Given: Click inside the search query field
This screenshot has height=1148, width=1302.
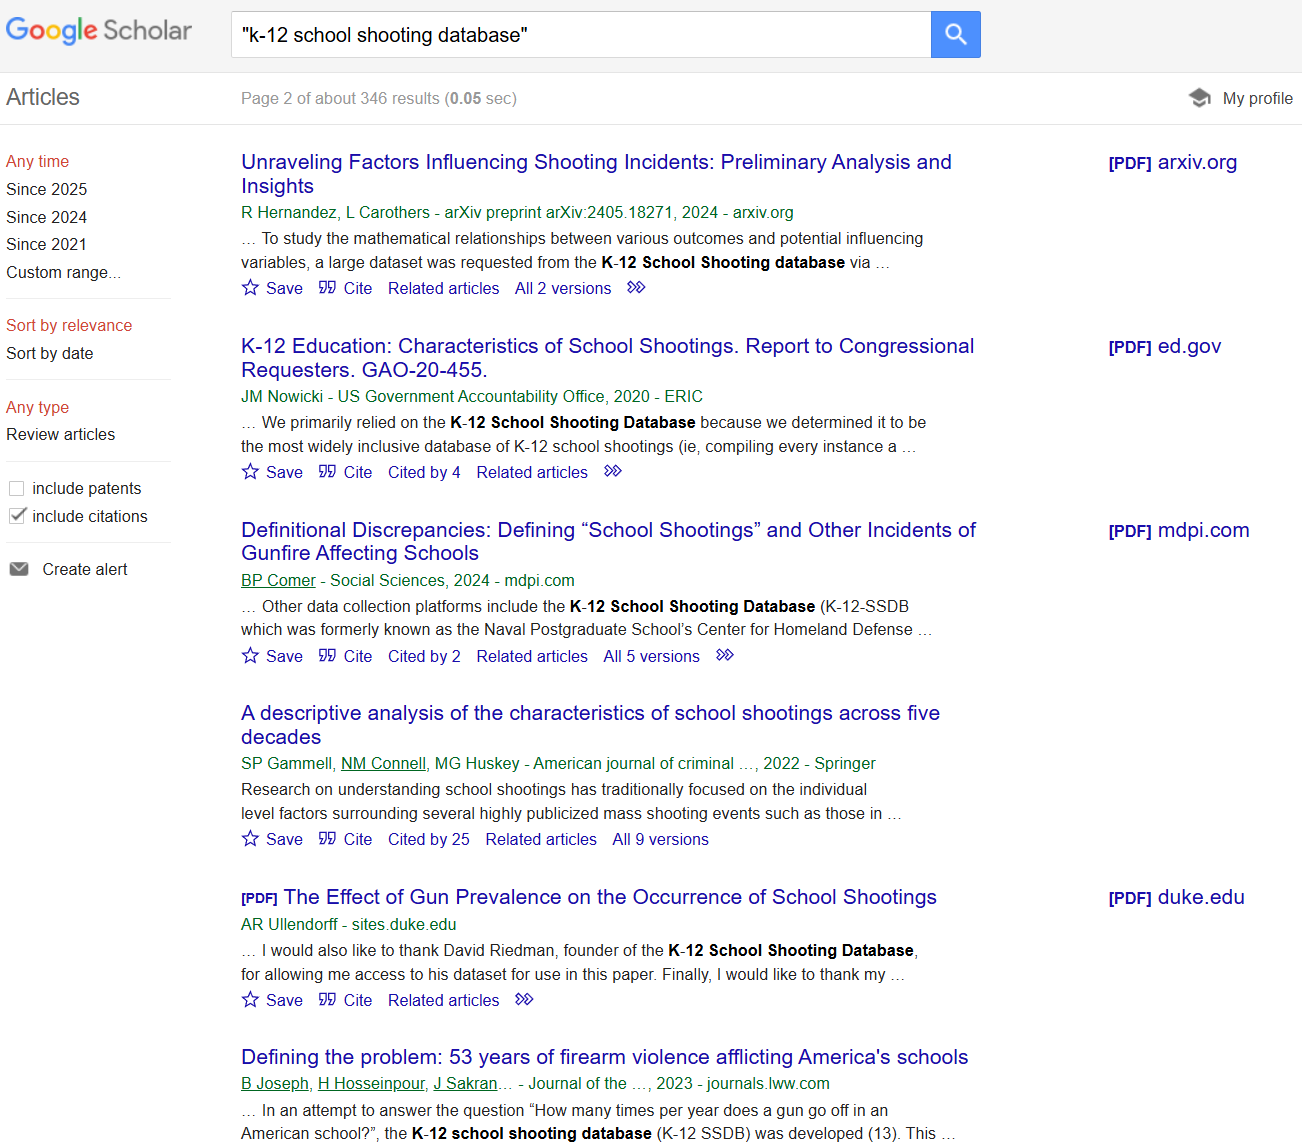Looking at the screenshot, I should click(x=581, y=35).
